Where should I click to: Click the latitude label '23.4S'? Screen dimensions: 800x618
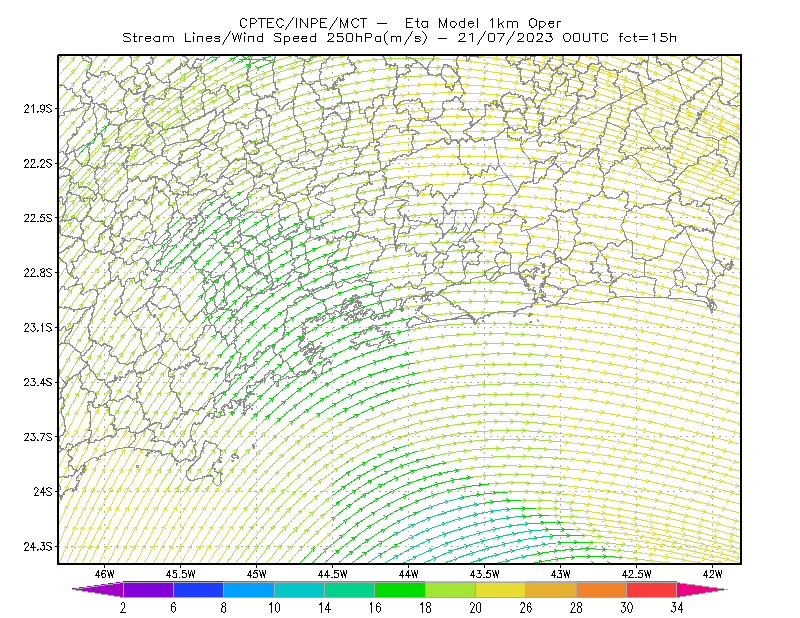click(38, 382)
